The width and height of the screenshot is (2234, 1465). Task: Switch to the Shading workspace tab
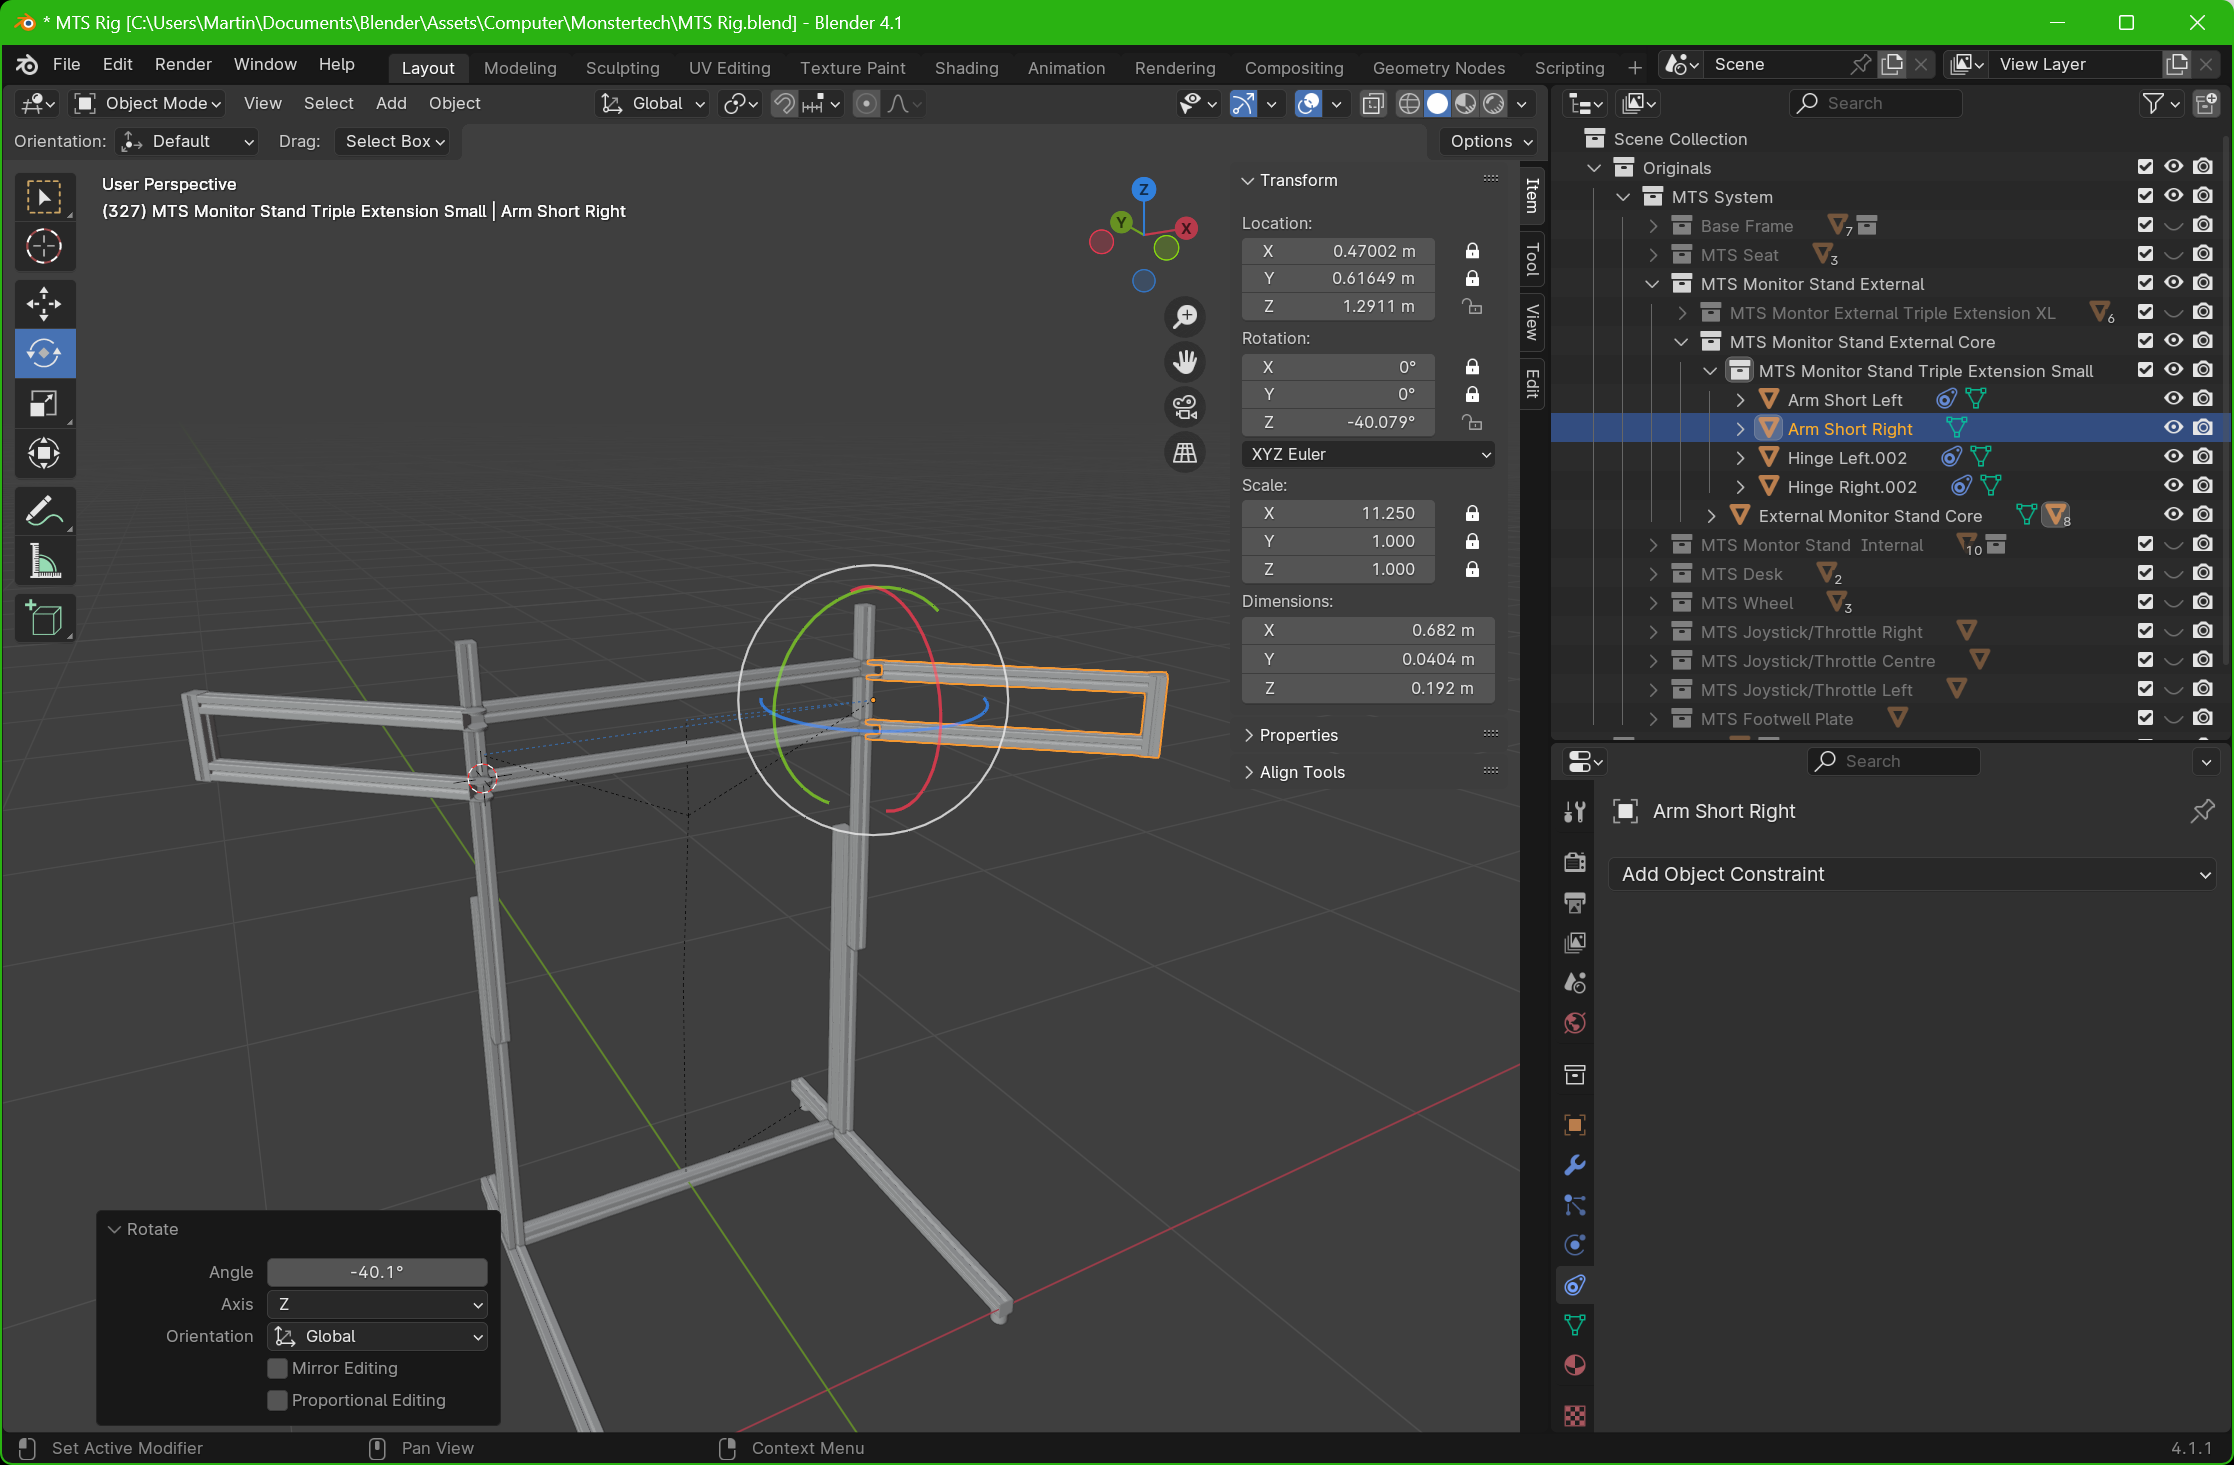pos(966,68)
